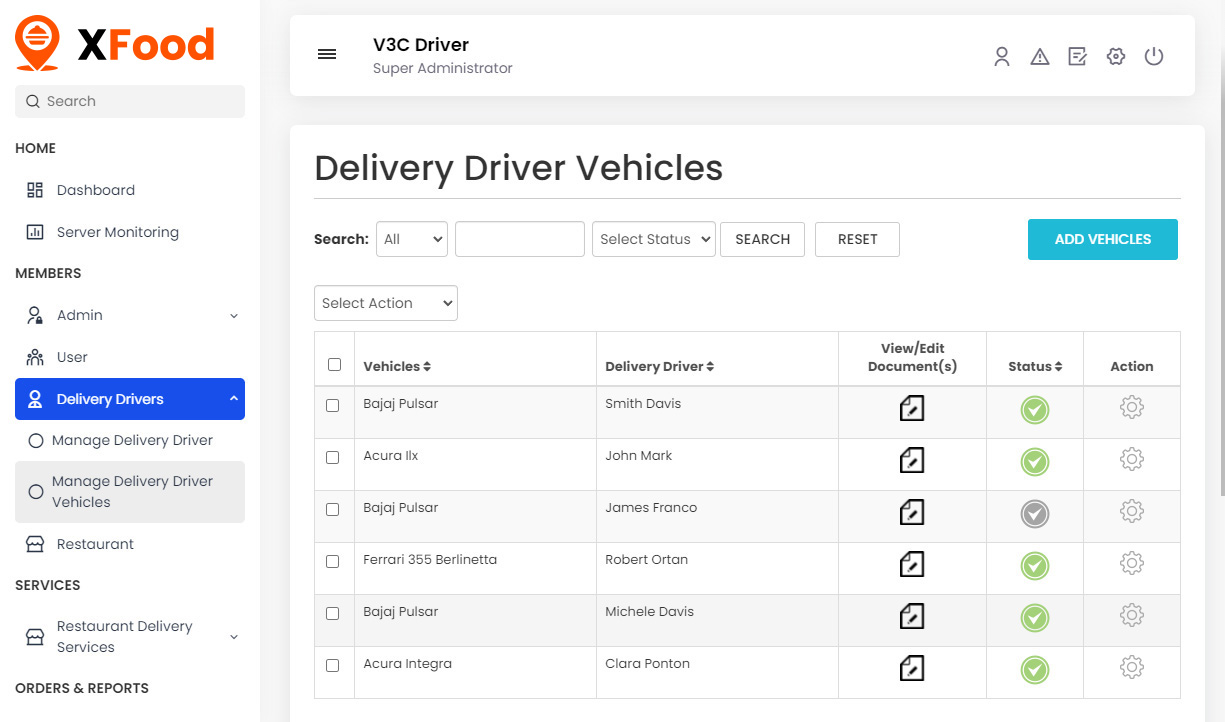The height and width of the screenshot is (722, 1225).
Task: Open the Select Status dropdown
Action: pos(653,239)
